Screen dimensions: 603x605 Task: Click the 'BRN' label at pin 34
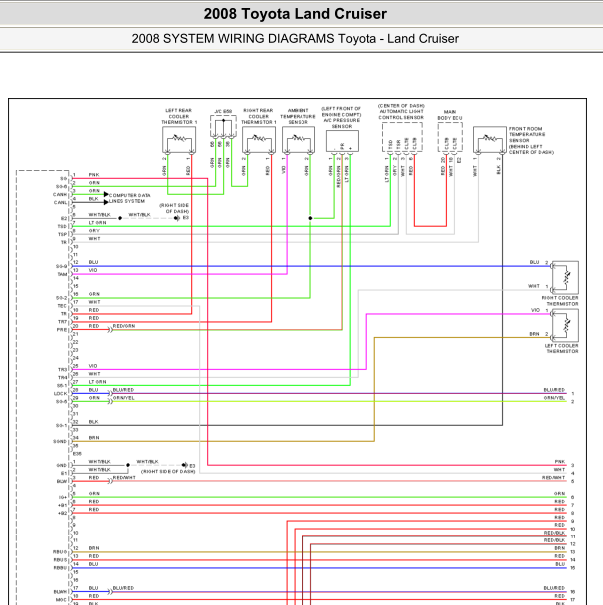pyautogui.click(x=94, y=438)
